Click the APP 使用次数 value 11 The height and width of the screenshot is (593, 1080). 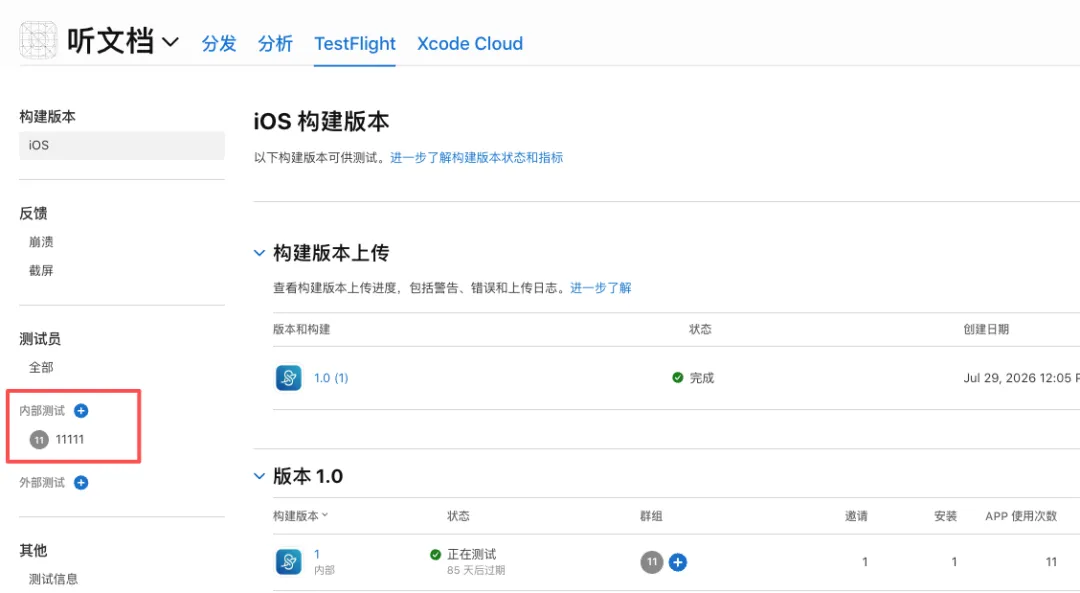(x=1051, y=562)
